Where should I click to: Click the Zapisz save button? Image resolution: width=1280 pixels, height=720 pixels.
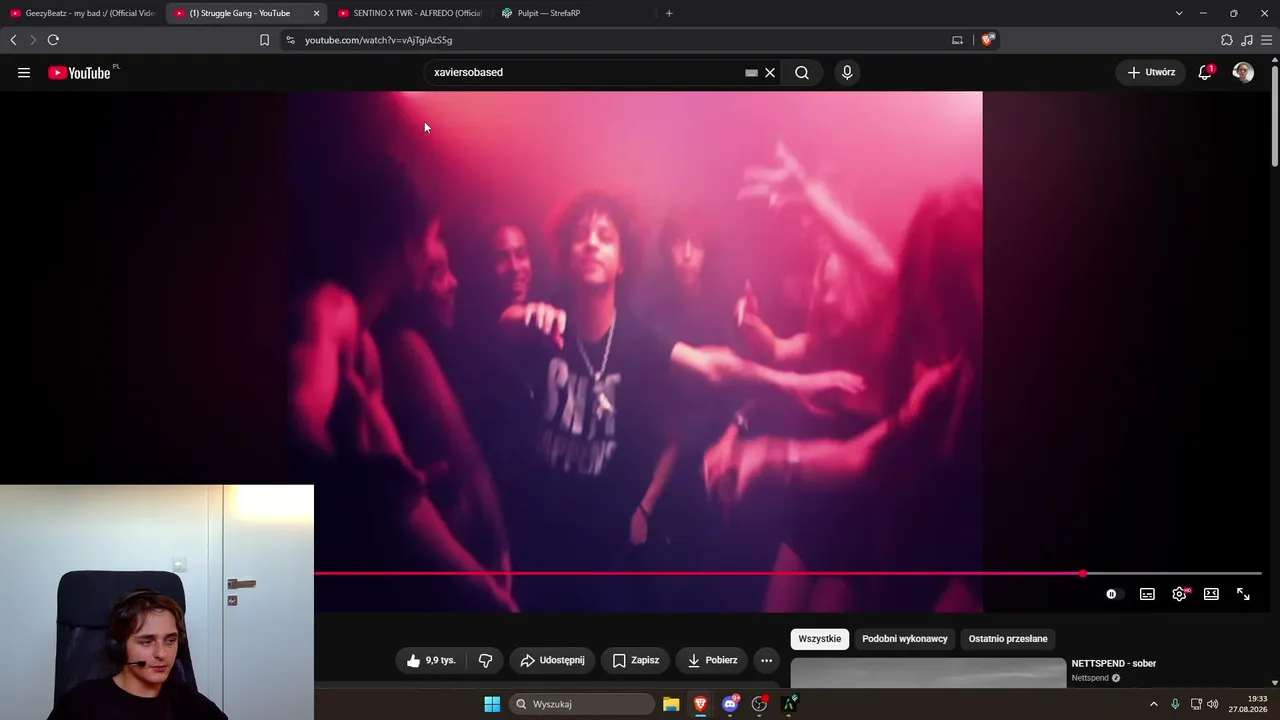635,661
